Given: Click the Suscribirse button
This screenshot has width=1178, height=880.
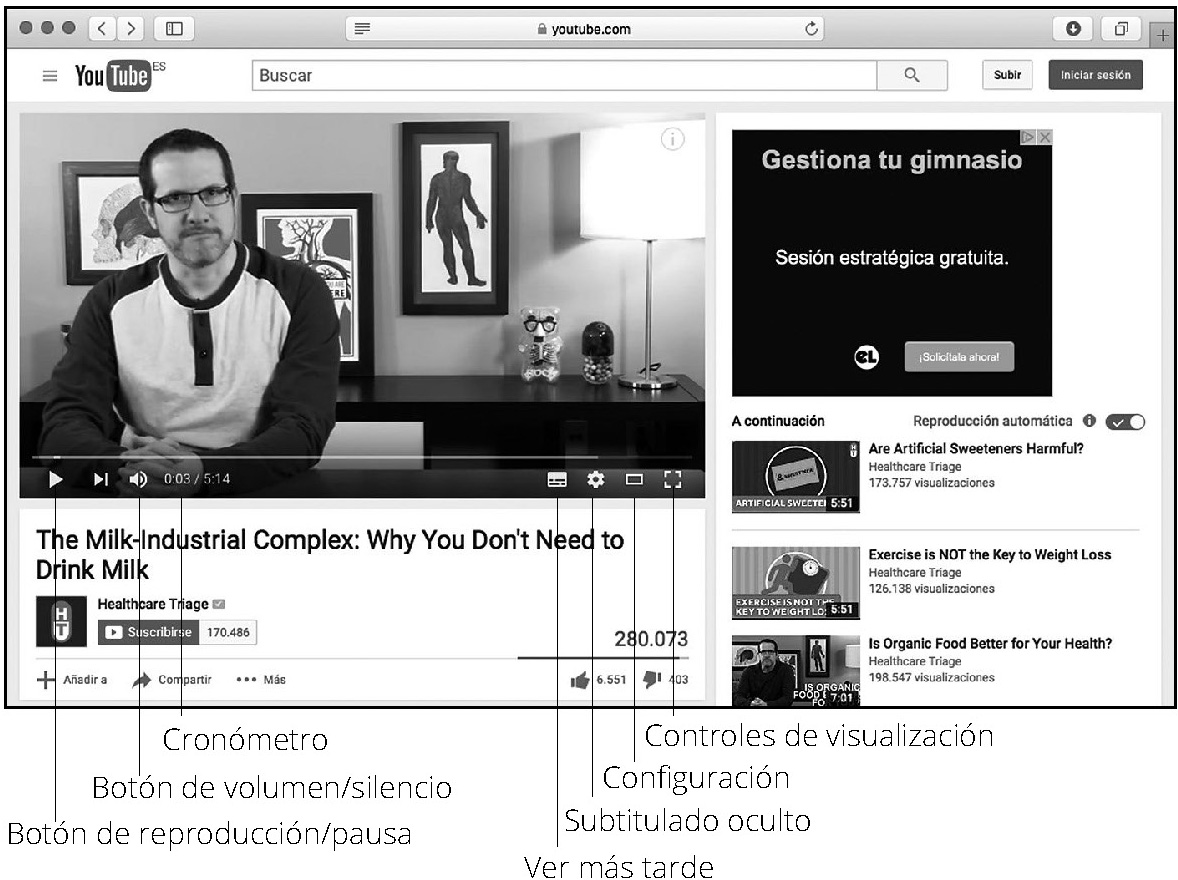Looking at the screenshot, I should tap(148, 632).
